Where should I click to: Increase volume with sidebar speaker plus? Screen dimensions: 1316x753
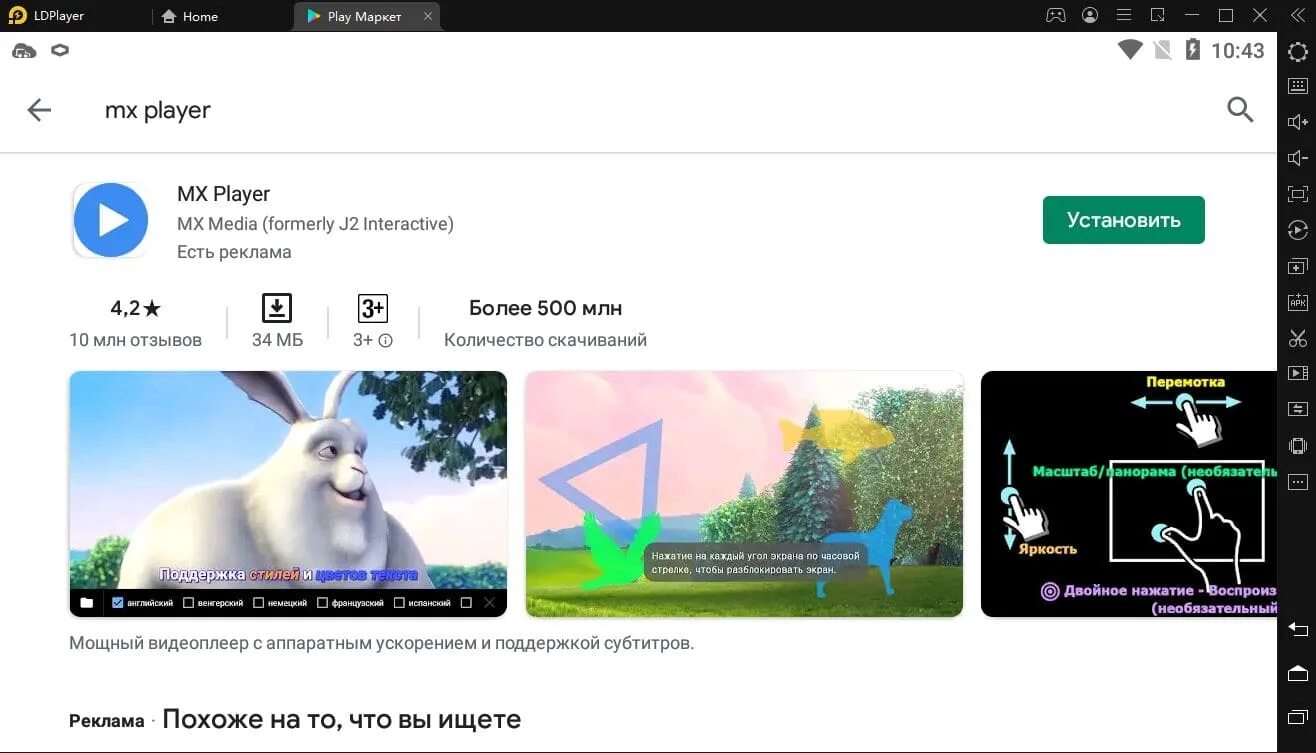1297,122
